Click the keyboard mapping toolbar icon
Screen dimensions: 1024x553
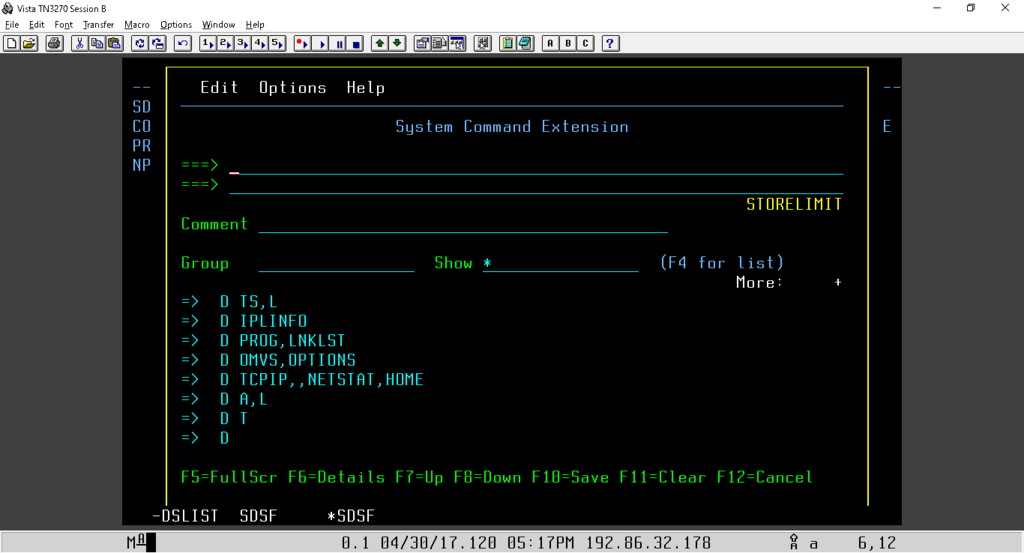[x=440, y=44]
